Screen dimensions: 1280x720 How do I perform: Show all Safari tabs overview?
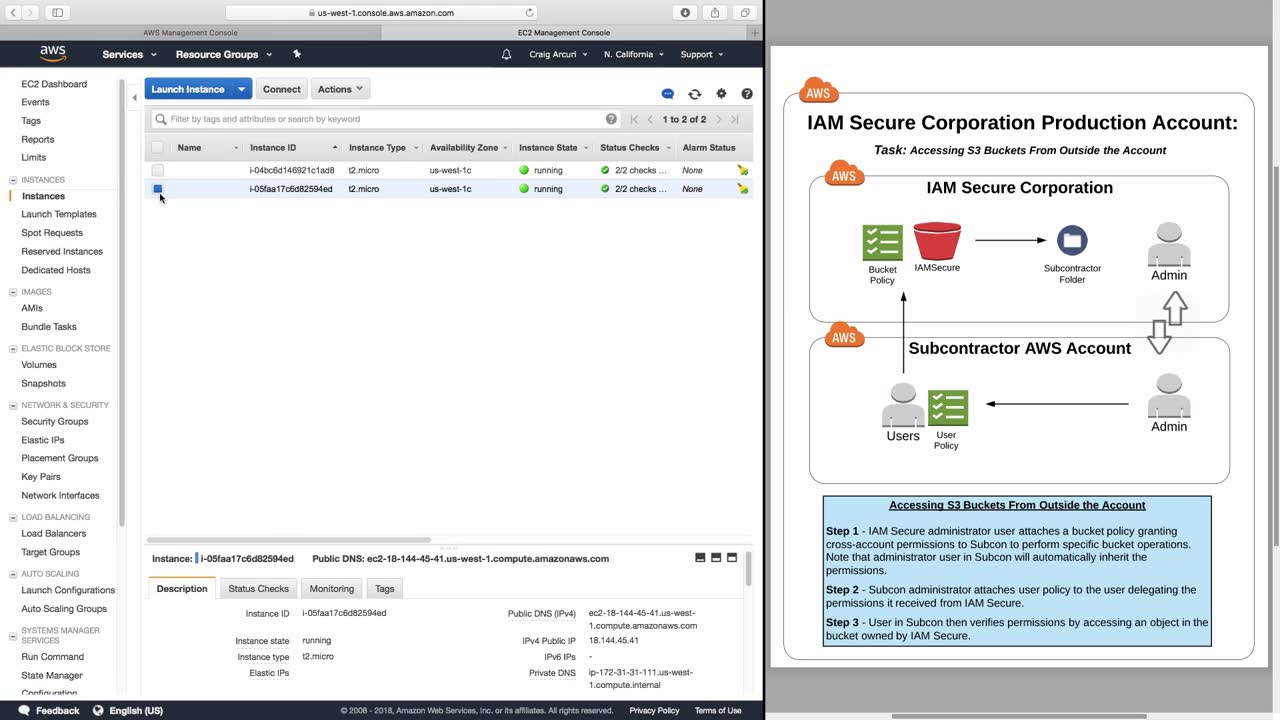[745, 13]
